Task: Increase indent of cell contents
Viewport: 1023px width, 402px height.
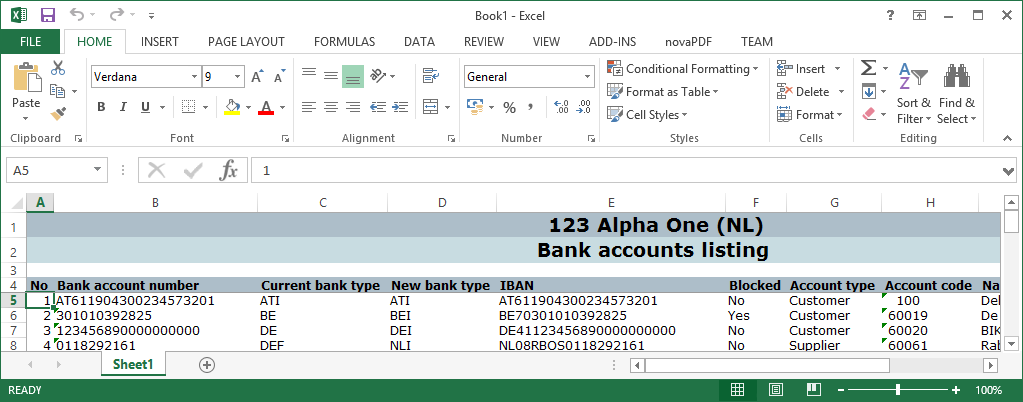Action: click(399, 107)
